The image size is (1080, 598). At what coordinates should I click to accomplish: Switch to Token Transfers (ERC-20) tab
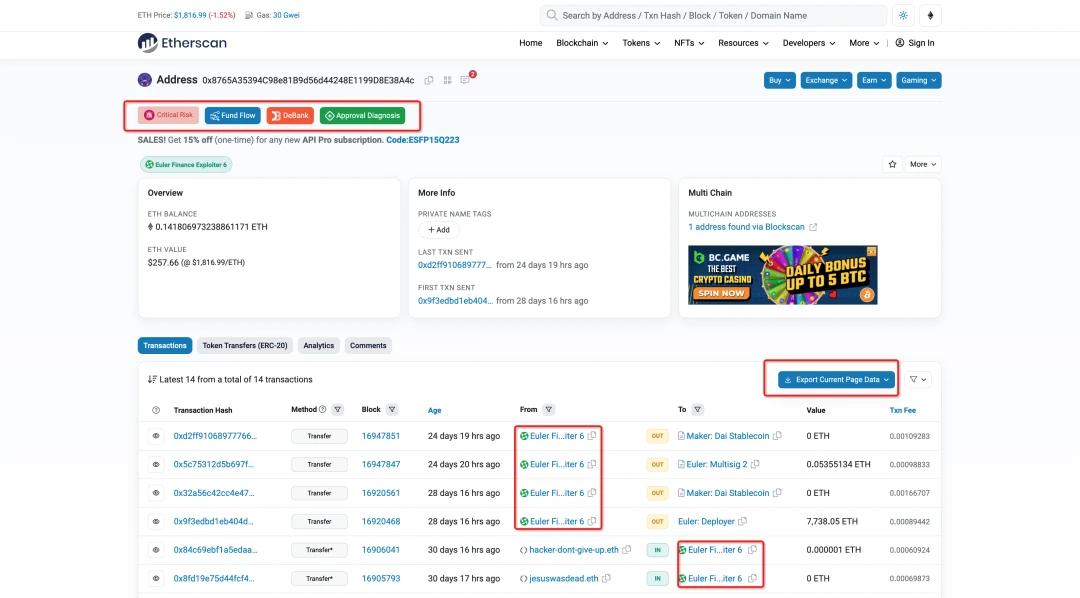pyautogui.click(x=245, y=345)
